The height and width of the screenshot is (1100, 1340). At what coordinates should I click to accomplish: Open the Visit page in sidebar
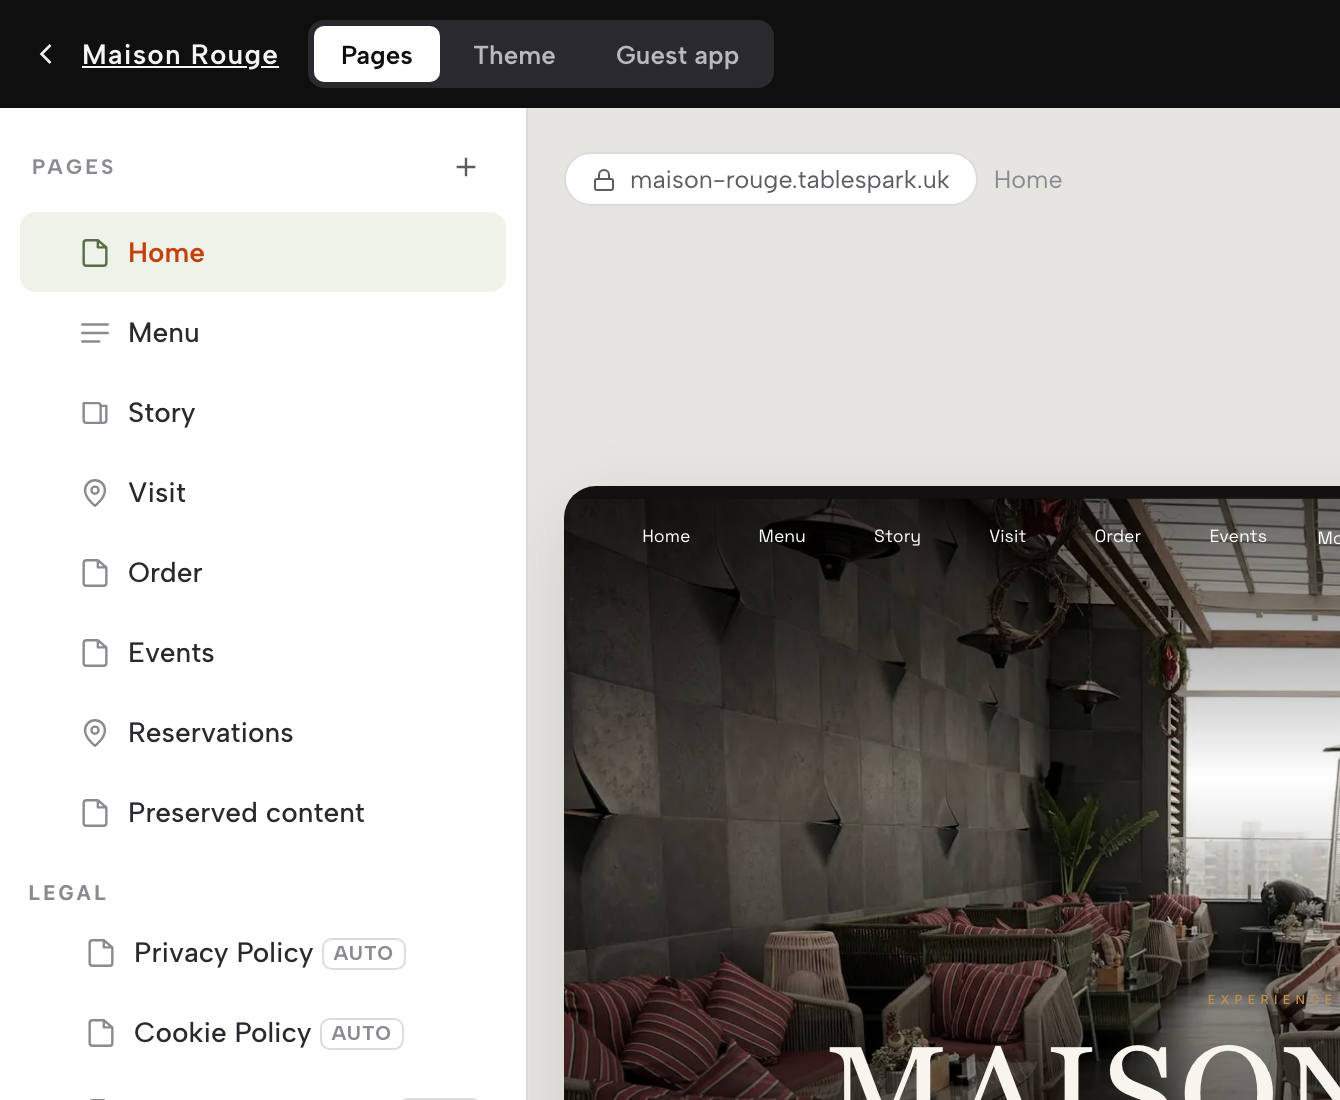coord(263,492)
